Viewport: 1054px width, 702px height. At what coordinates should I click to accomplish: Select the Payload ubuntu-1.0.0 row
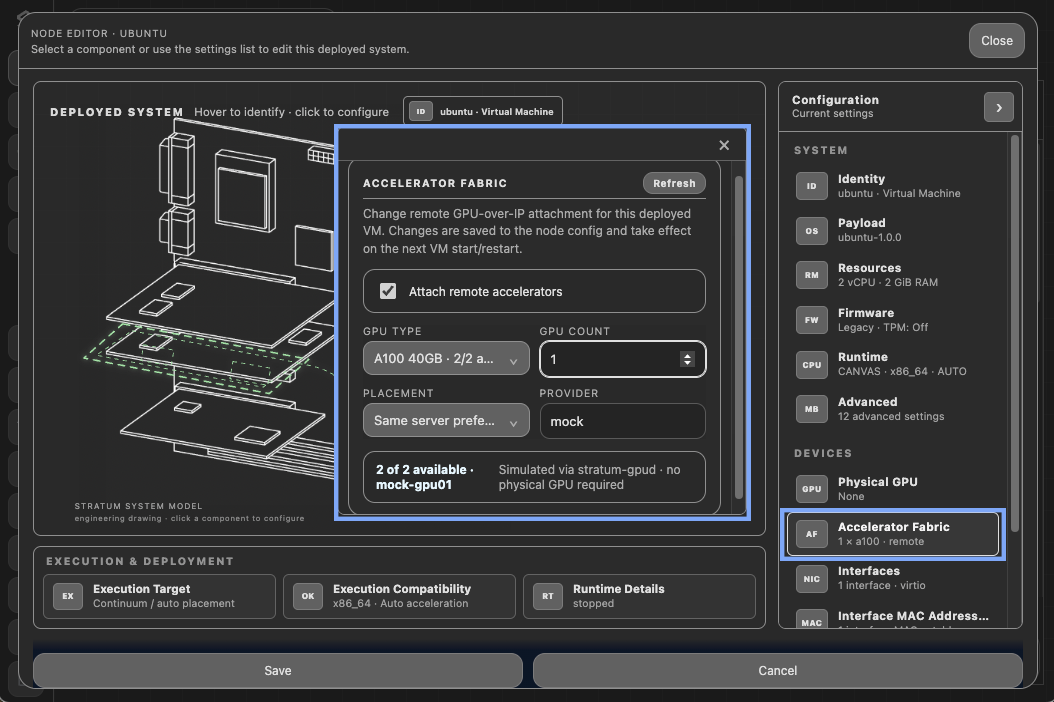coord(894,231)
